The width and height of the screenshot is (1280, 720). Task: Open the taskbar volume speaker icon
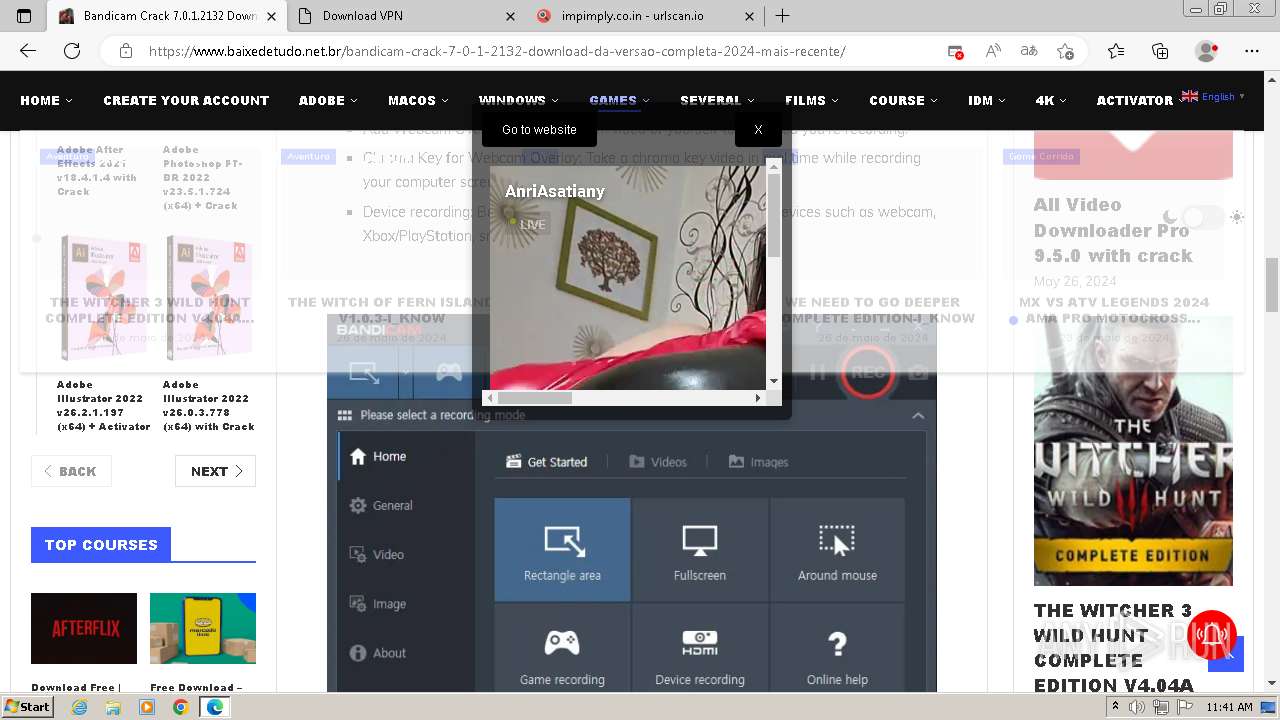pyautogui.click(x=1137, y=707)
